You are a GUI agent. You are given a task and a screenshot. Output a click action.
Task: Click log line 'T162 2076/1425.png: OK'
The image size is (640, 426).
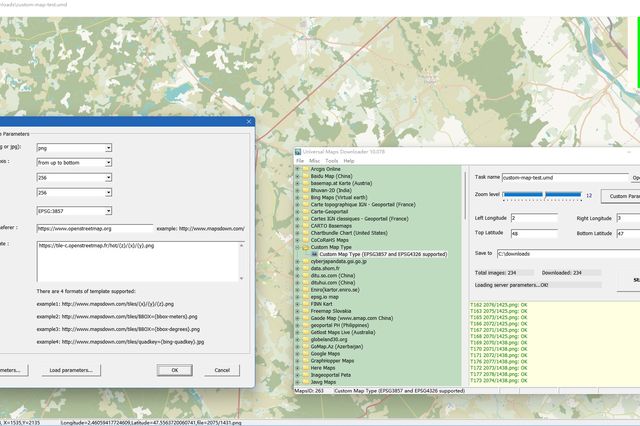(x=499, y=305)
